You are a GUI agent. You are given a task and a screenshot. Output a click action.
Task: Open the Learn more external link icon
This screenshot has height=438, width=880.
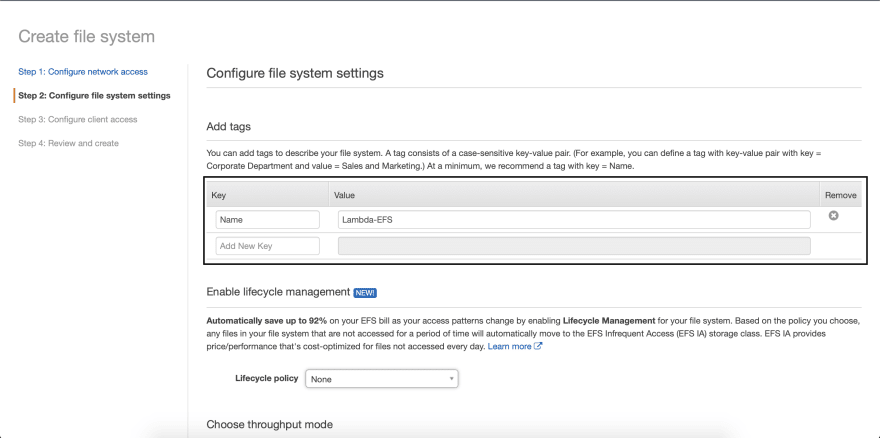[538, 346]
